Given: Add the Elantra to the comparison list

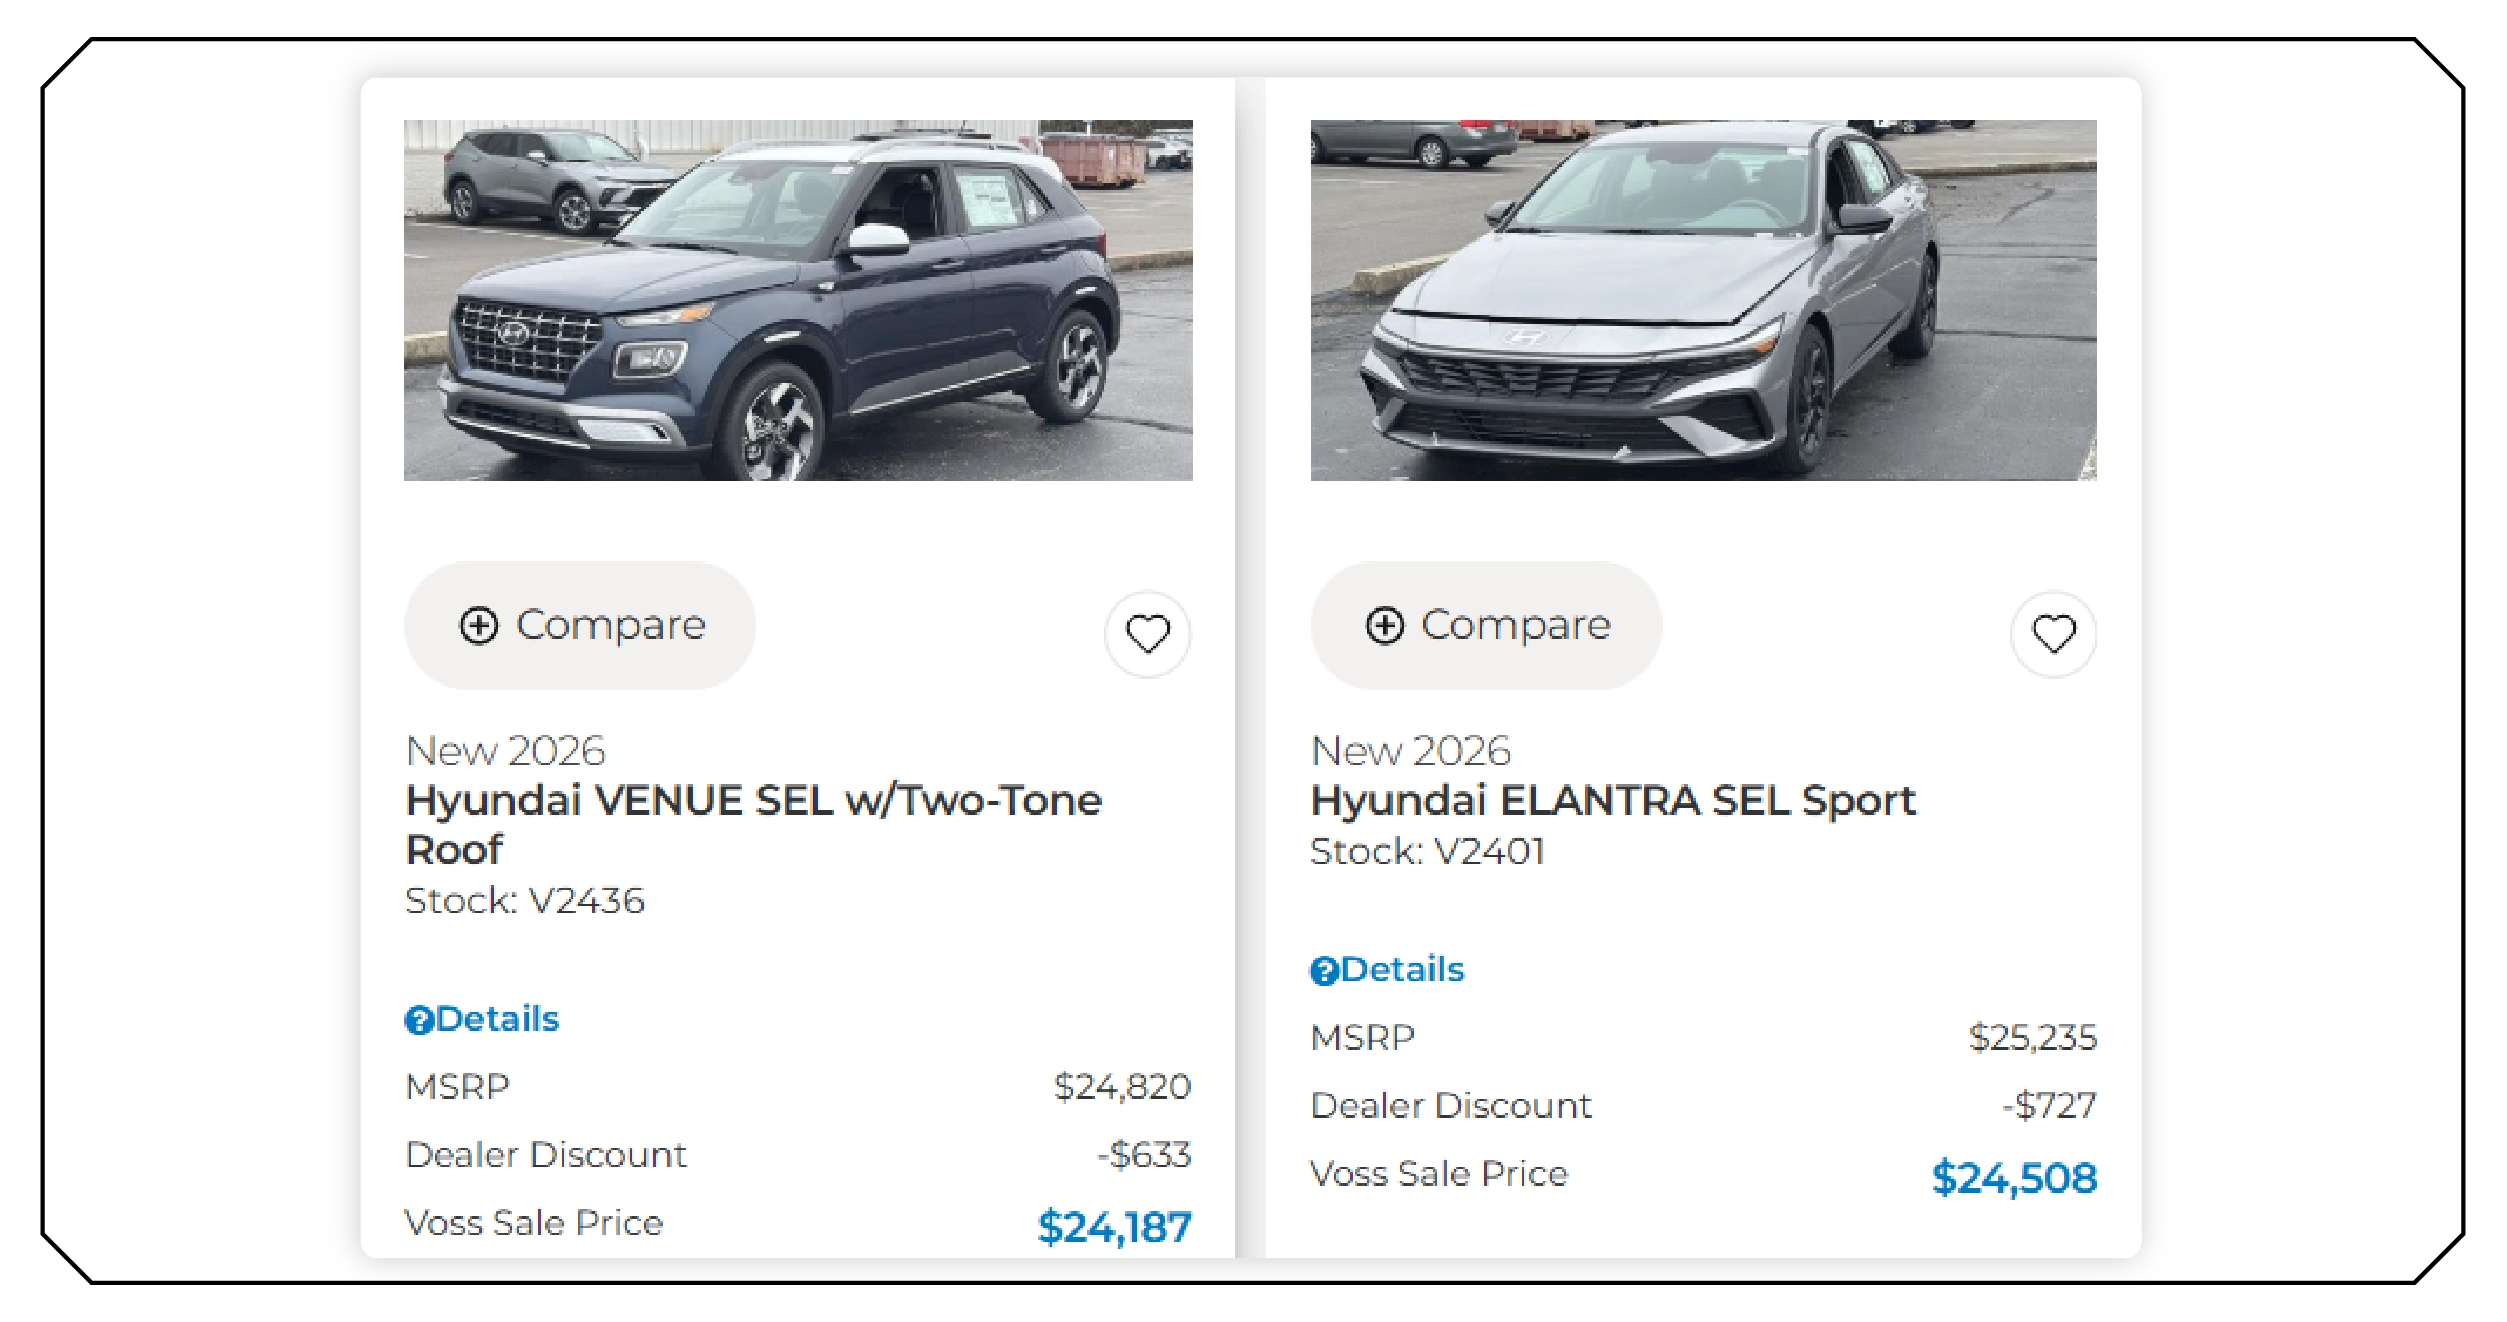Looking at the screenshot, I should coord(1486,625).
